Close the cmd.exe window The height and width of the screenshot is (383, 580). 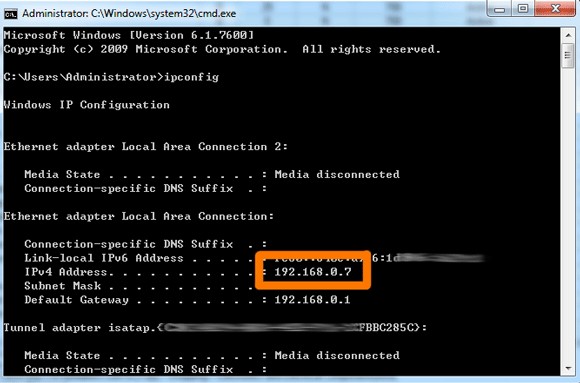click(555, 9)
